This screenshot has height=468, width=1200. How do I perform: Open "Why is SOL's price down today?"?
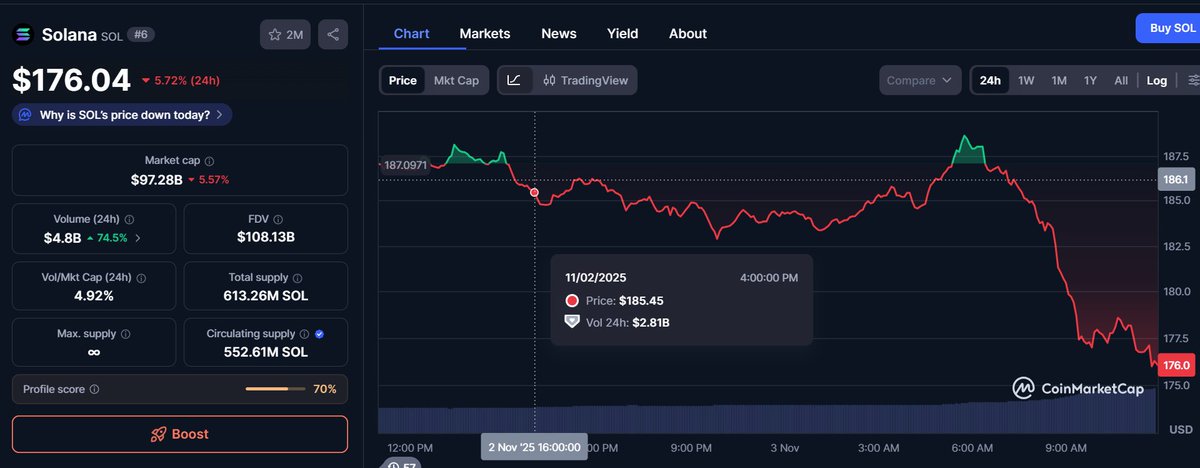[122, 115]
